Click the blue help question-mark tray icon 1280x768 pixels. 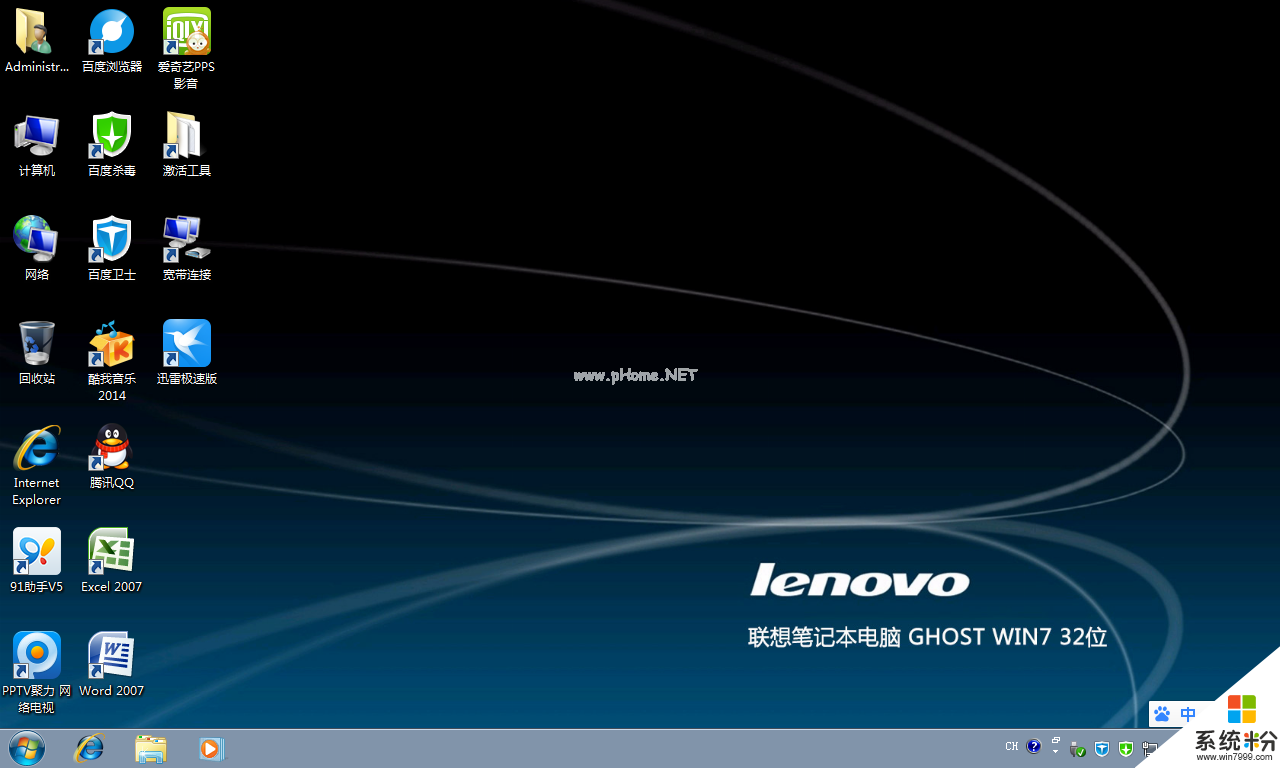pyautogui.click(x=1033, y=746)
